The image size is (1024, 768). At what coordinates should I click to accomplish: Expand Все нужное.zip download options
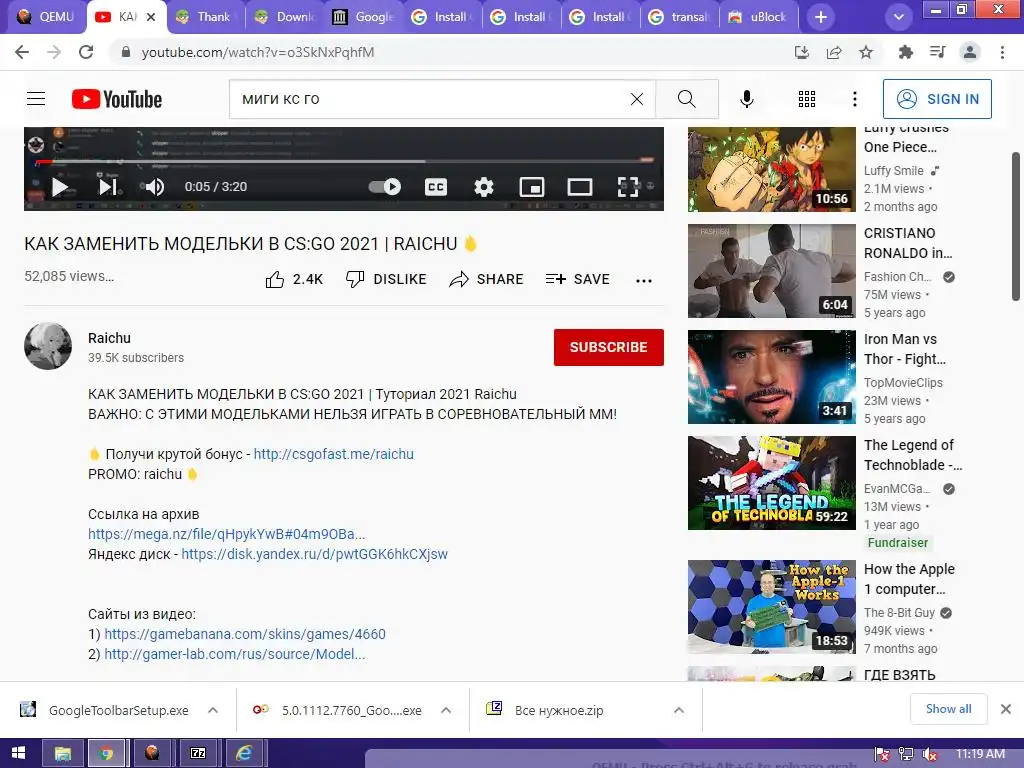click(679, 711)
